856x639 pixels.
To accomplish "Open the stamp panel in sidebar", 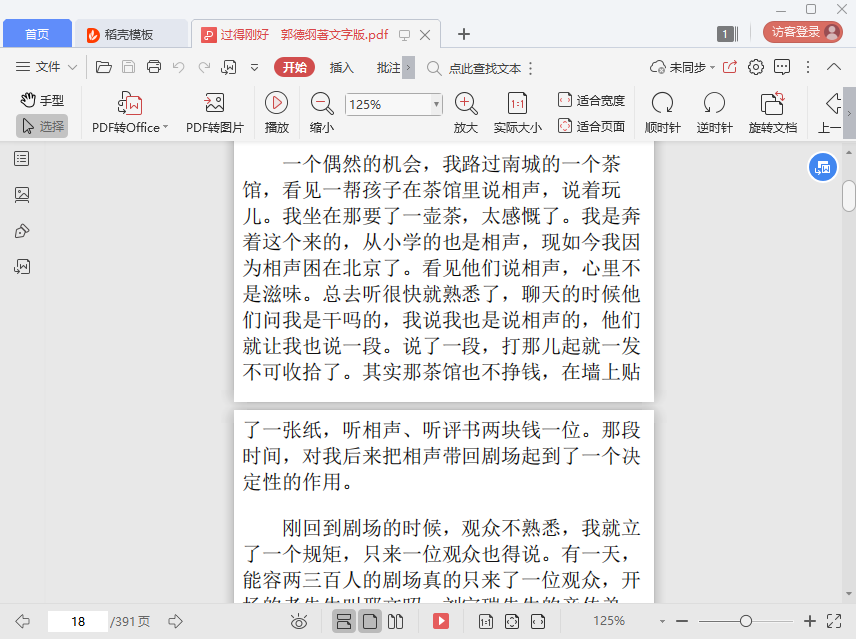I will point(22,231).
